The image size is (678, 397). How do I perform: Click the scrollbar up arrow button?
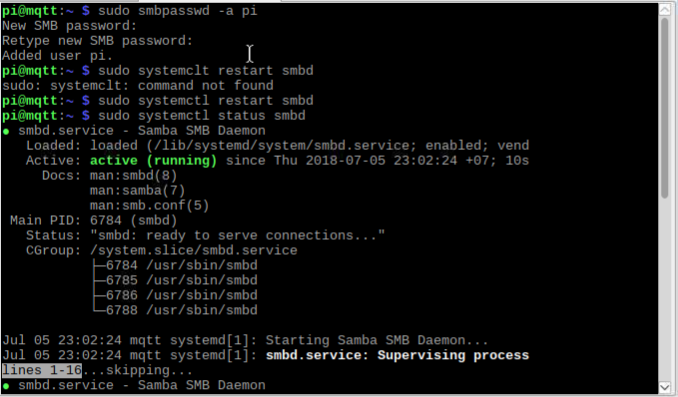click(665, 9)
